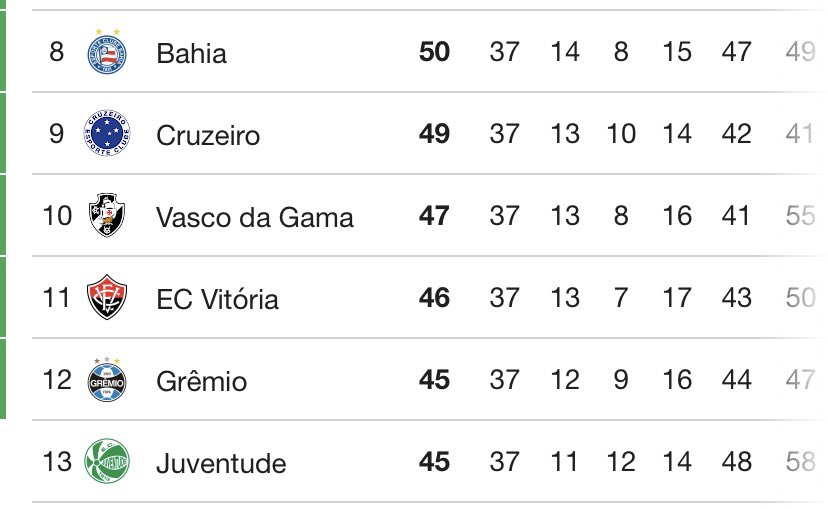Screen dimensions: 828x509
Task: Click Vasco da Gama's 47 points value
Action: [434, 216]
